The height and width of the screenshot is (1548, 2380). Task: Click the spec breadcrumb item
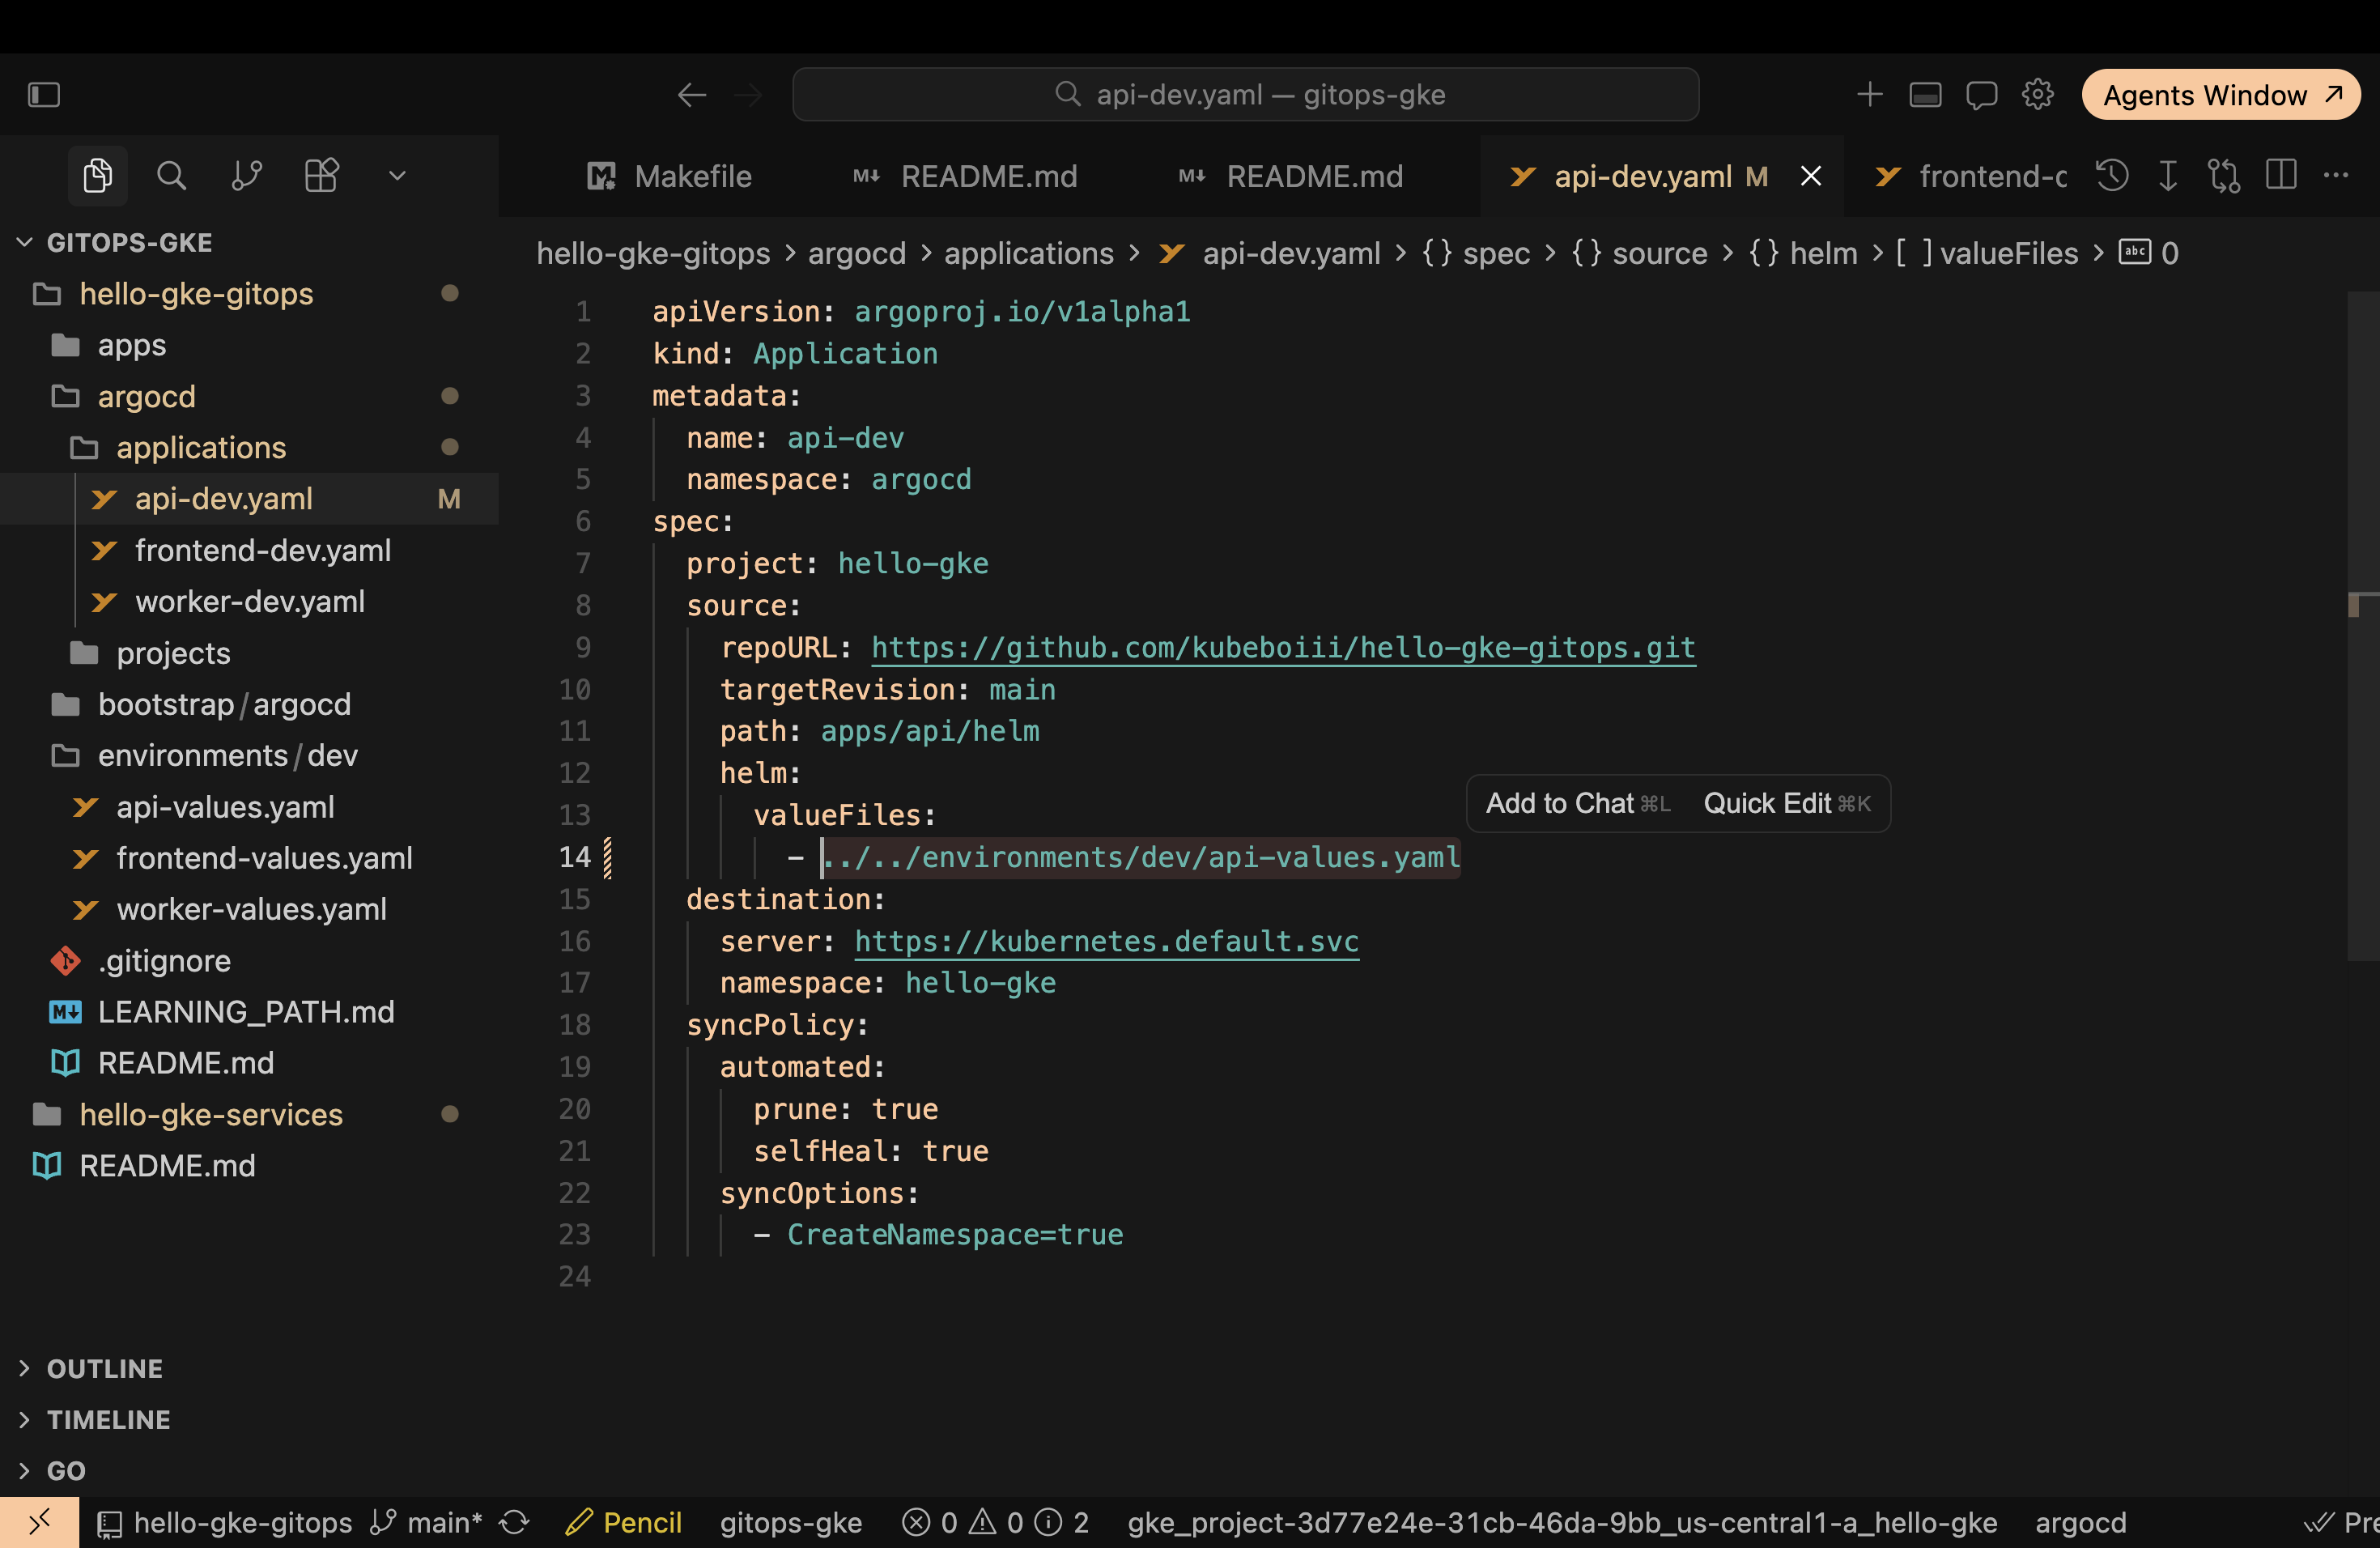pyautogui.click(x=1476, y=254)
